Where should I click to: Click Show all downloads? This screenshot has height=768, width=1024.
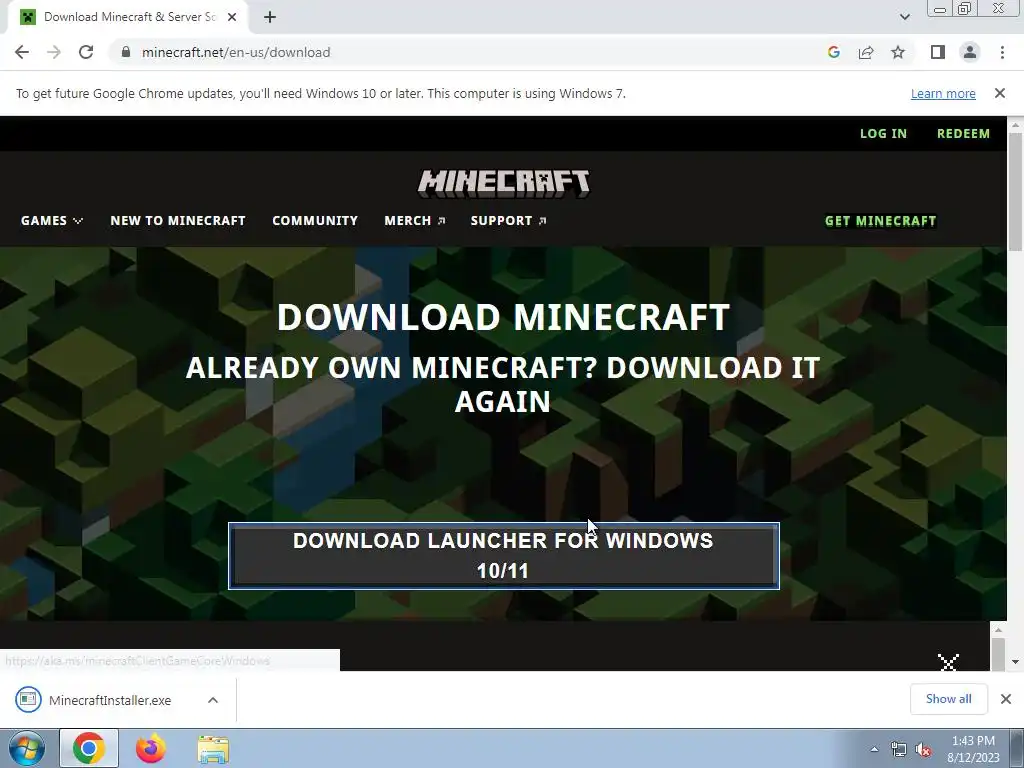pos(948,699)
